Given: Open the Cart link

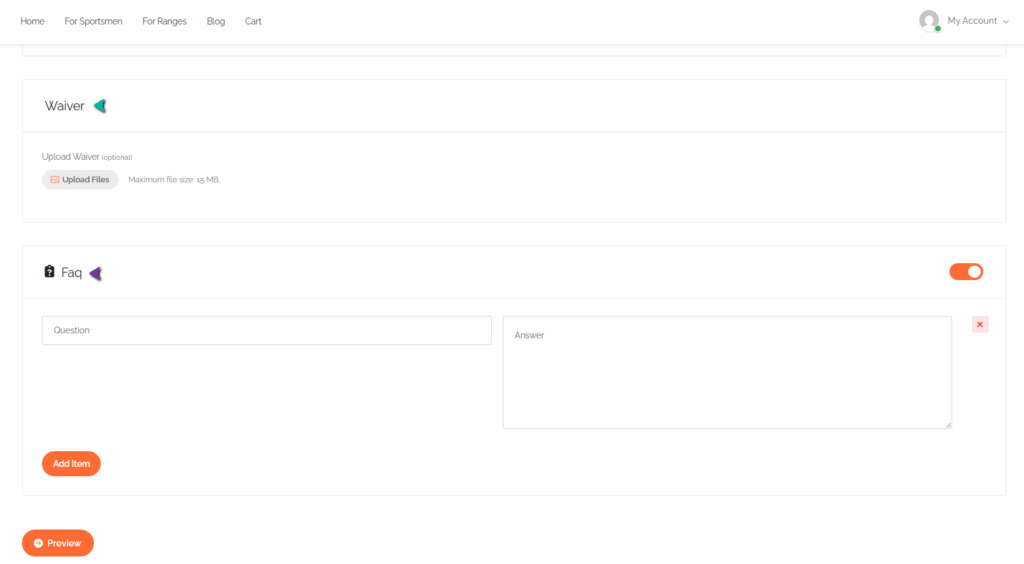Looking at the screenshot, I should [x=253, y=22].
